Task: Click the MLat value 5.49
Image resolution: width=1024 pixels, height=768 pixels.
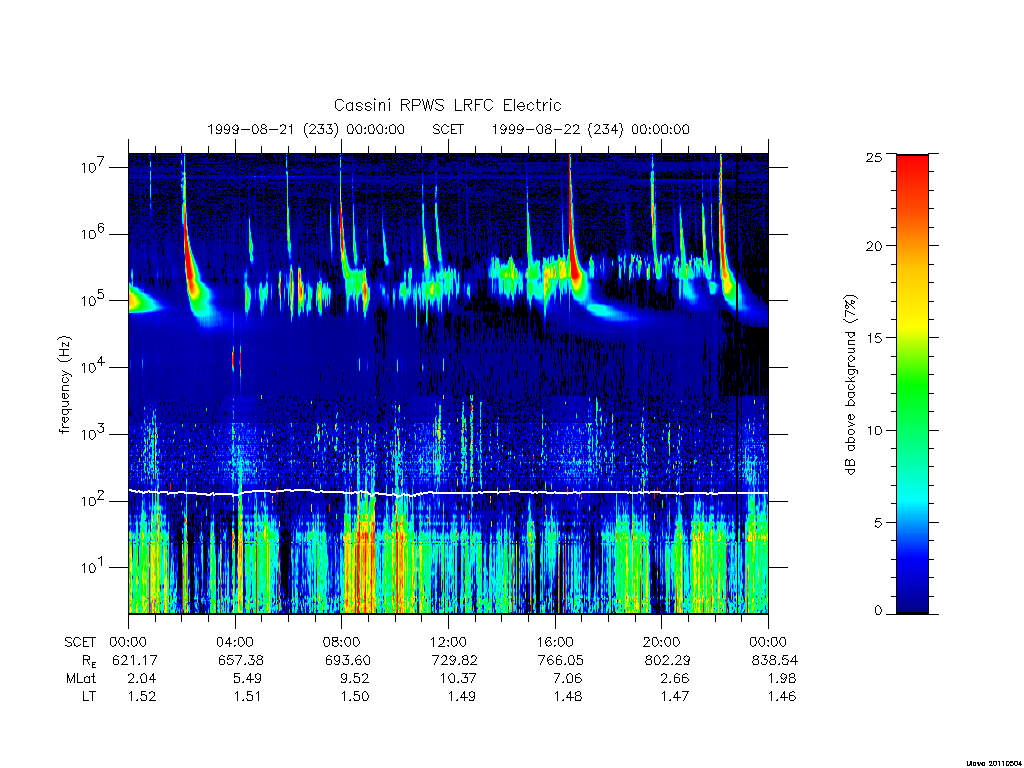Action: pyautogui.click(x=248, y=679)
